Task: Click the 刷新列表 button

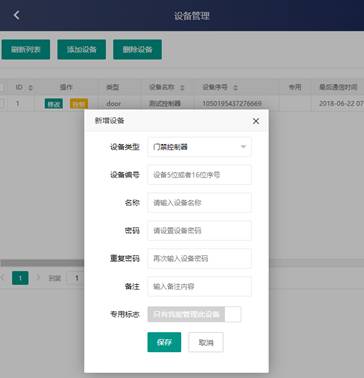Action: pyautogui.click(x=26, y=50)
